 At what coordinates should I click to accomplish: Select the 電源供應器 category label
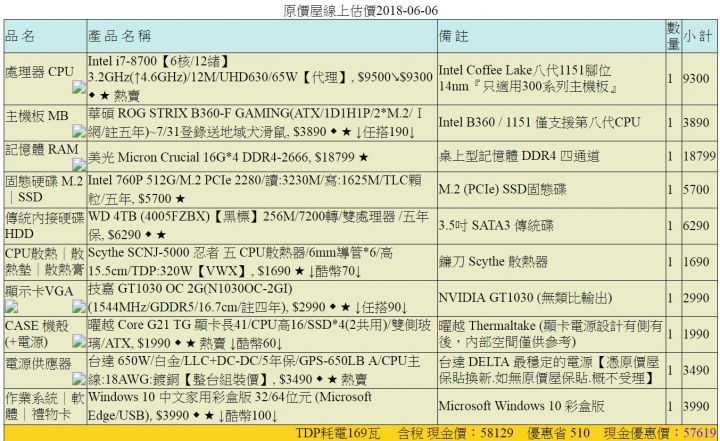[38, 364]
